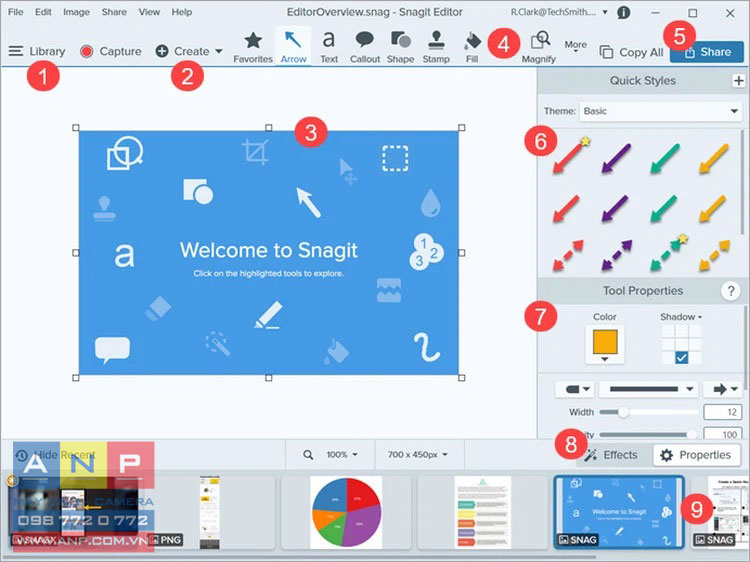Toggle Hide Recent tray
Image resolution: width=750 pixels, height=562 pixels.
[54, 455]
